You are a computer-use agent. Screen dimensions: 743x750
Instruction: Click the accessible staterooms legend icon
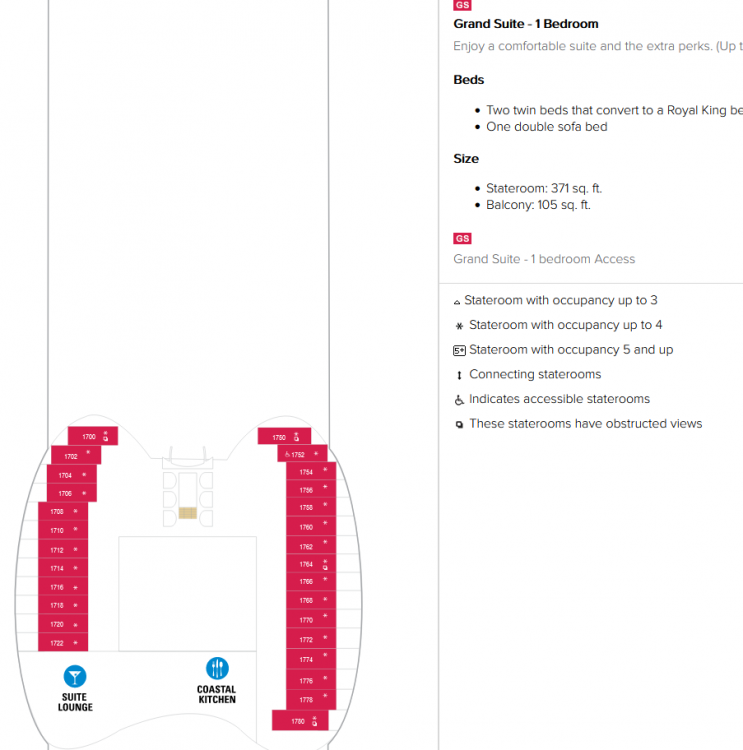[x=459, y=400]
